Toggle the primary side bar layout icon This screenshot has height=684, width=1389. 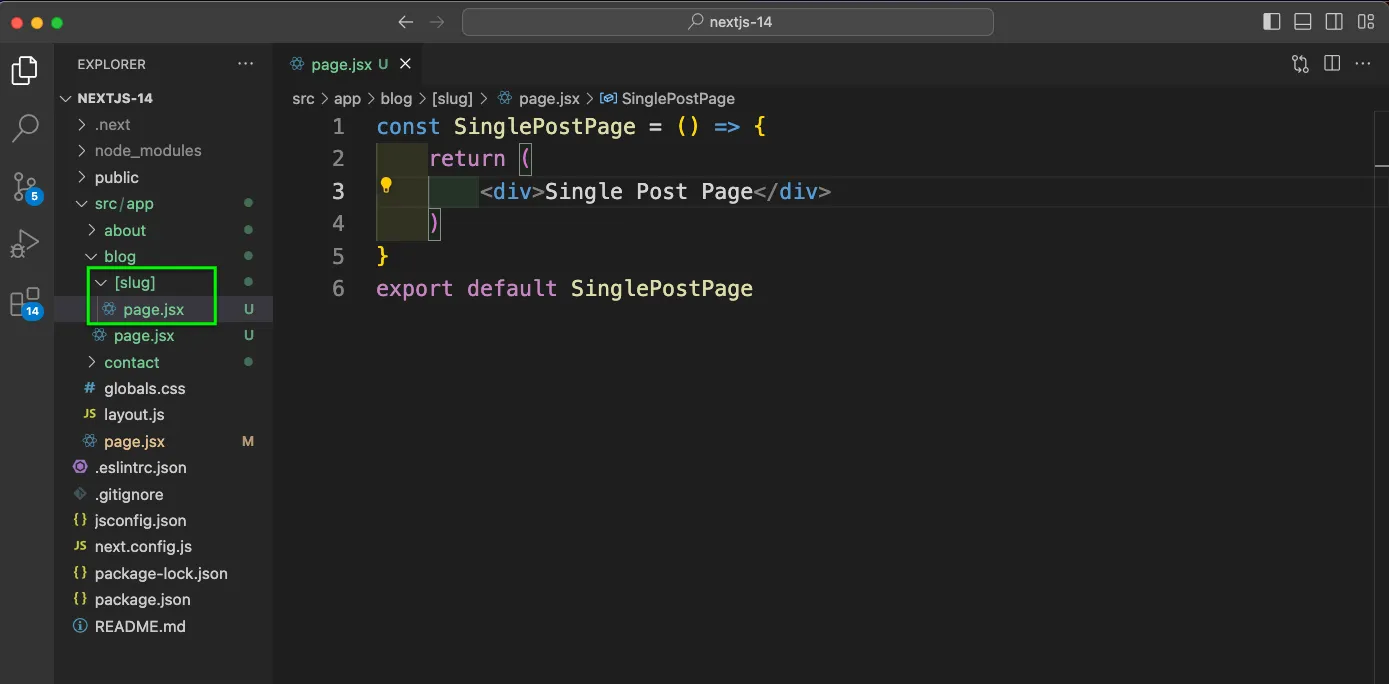[1272, 22]
